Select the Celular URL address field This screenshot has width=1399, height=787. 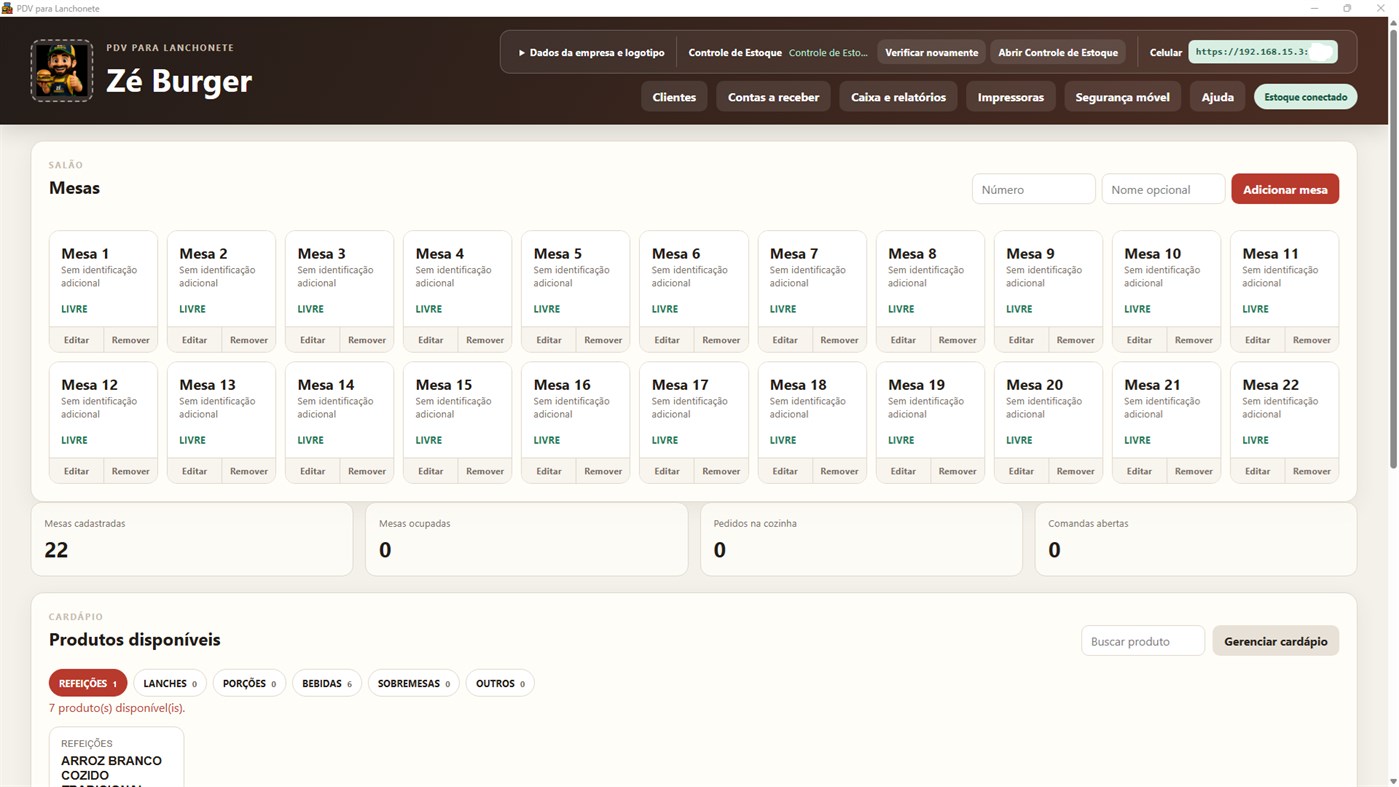(1263, 52)
